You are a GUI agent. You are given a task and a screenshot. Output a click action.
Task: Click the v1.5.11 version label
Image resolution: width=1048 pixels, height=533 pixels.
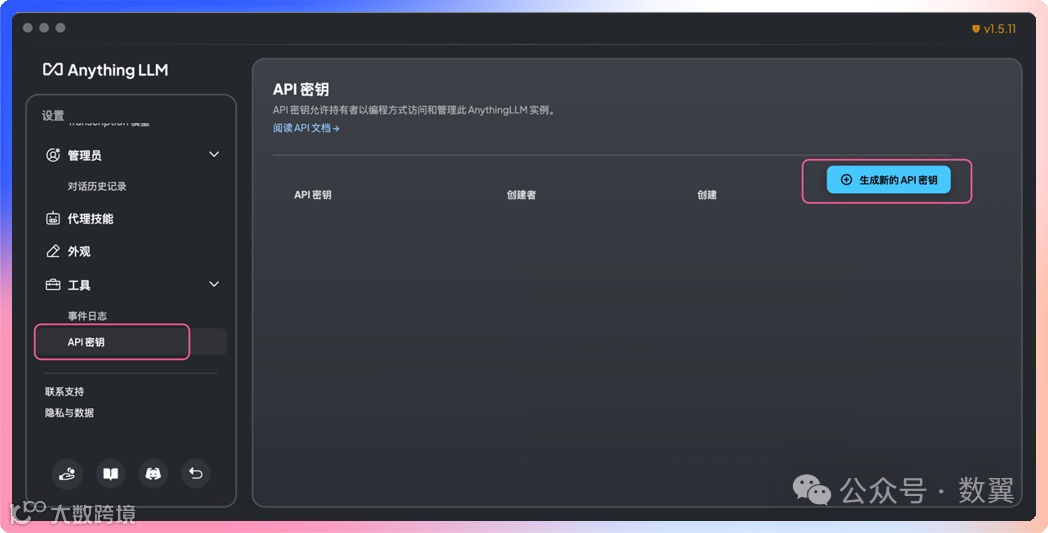tap(999, 29)
